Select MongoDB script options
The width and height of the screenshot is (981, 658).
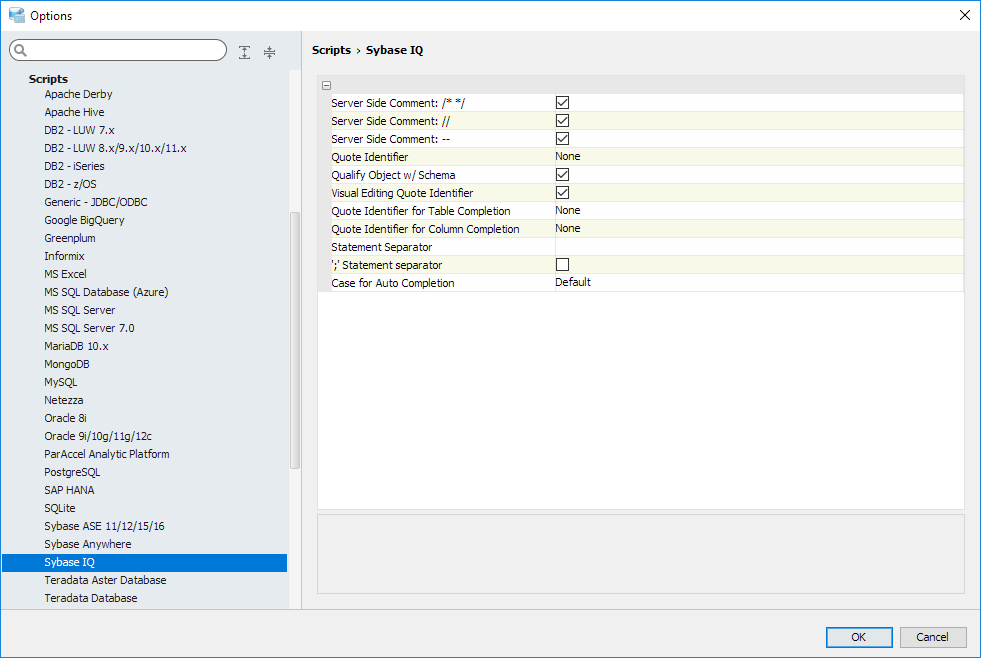pyautogui.click(x=67, y=364)
